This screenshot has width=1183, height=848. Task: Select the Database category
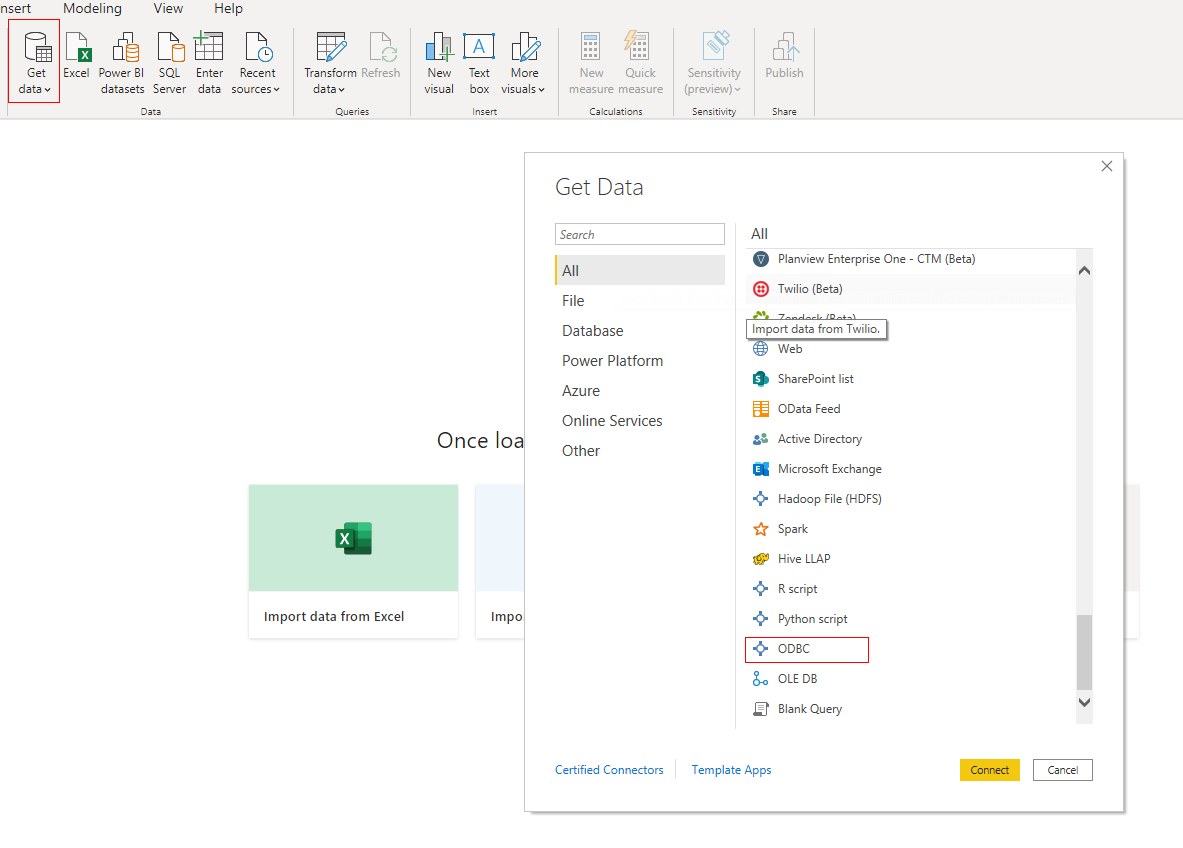pos(640,330)
